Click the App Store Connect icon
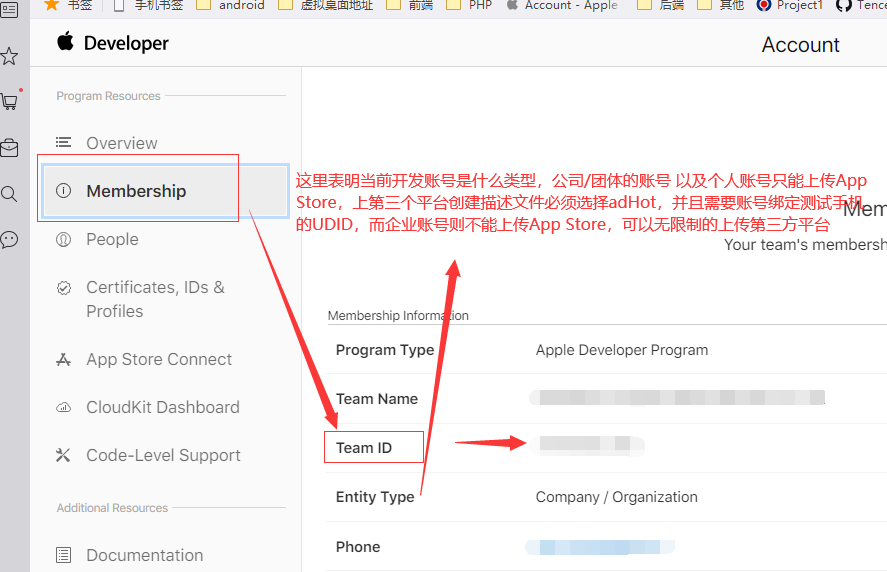 point(63,359)
